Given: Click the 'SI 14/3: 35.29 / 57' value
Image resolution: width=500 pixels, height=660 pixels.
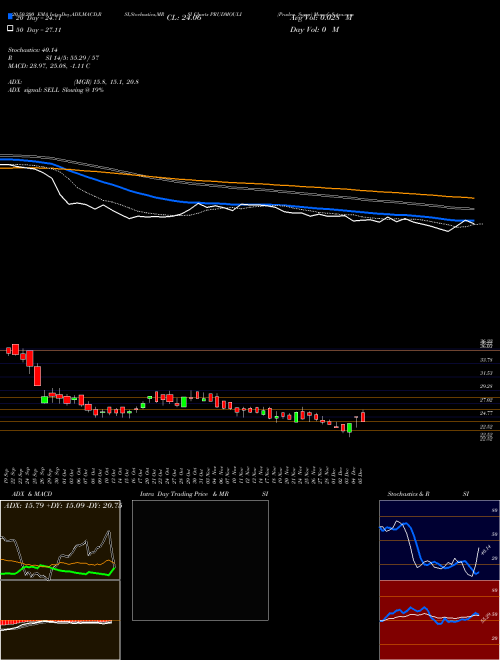Looking at the screenshot, I should pyautogui.click(x=72, y=58).
